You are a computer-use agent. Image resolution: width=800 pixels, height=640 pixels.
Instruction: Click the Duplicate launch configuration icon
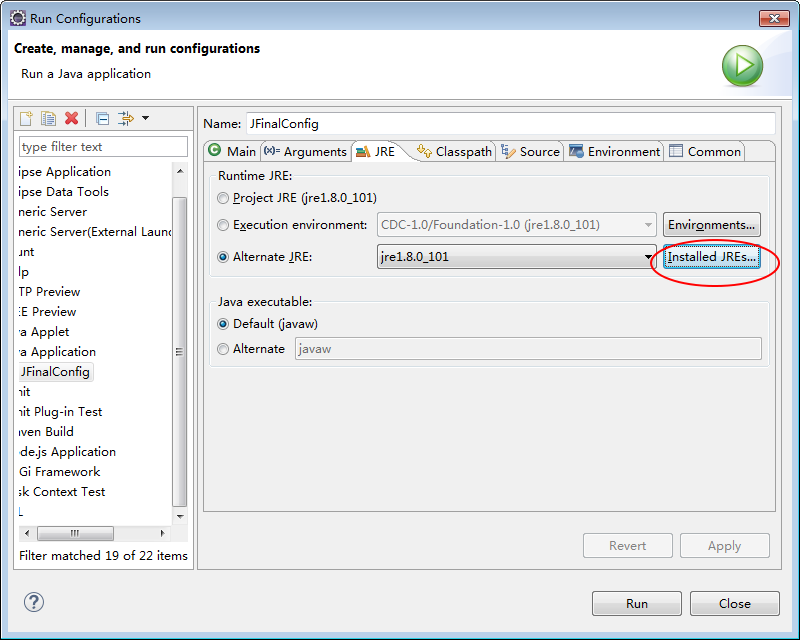(48, 118)
